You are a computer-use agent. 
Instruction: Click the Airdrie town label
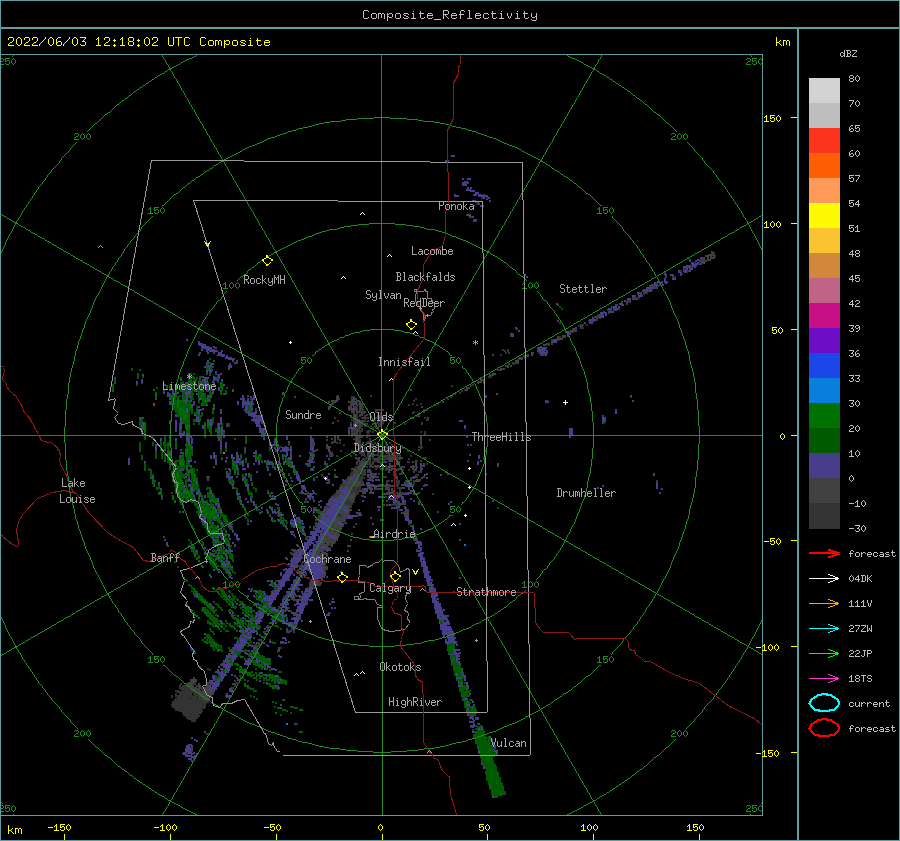click(x=394, y=534)
